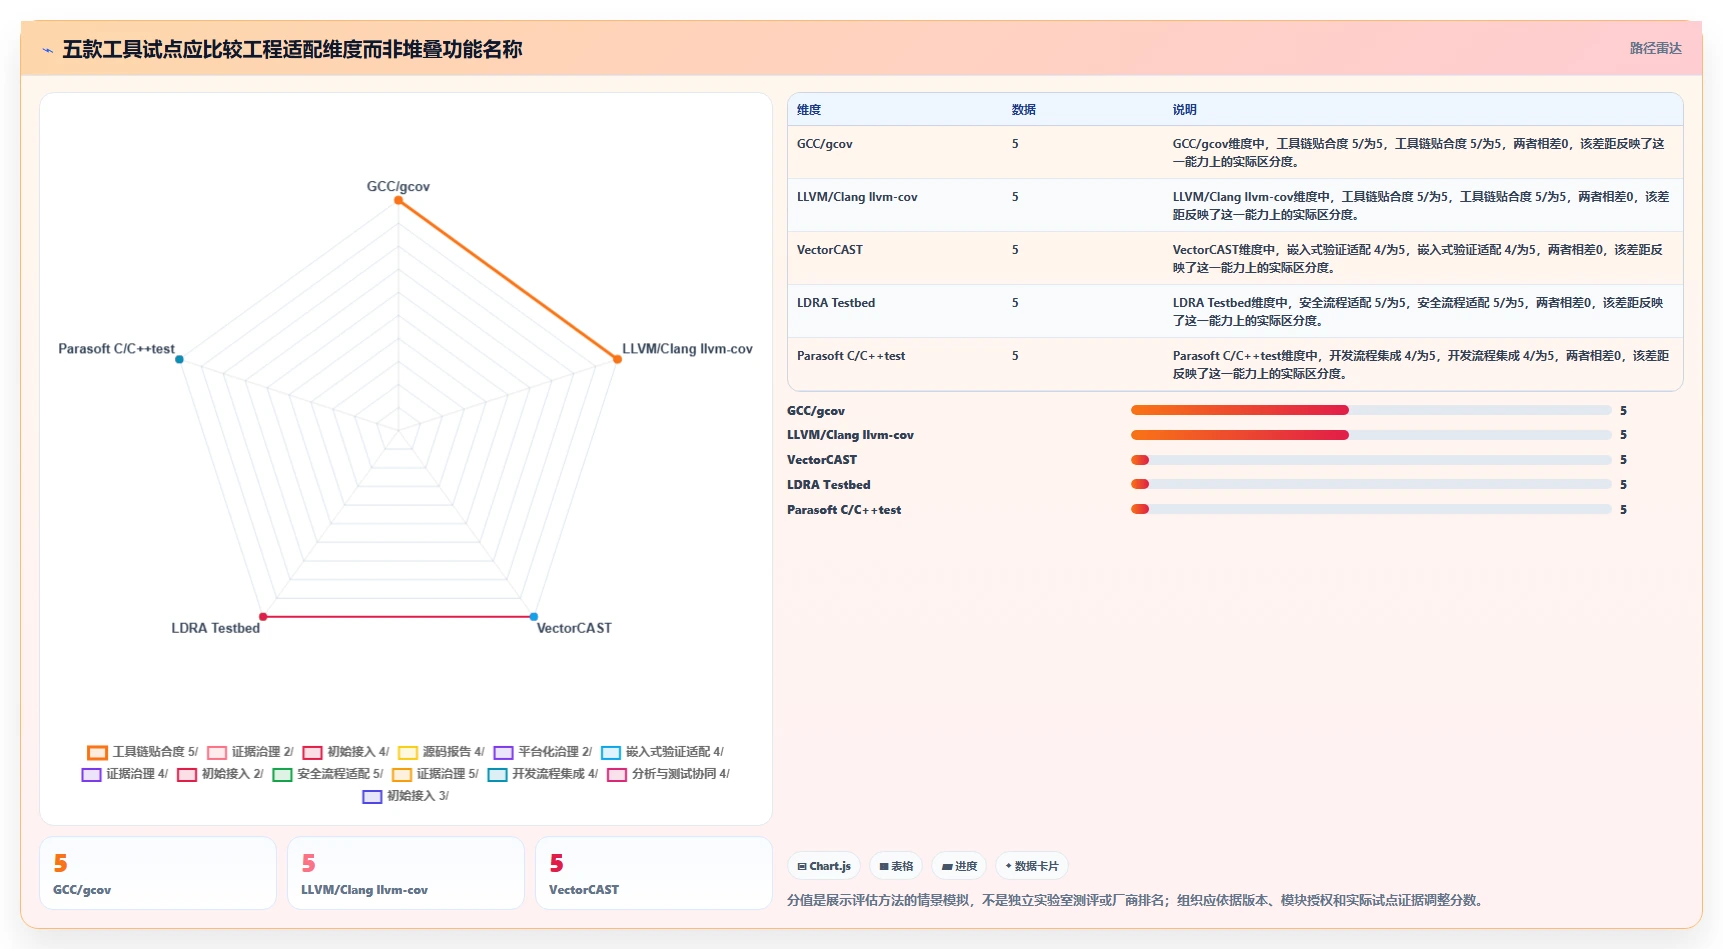Toggle the 初始接入 2/ legend series
The height and width of the screenshot is (949, 1723).
(220, 774)
